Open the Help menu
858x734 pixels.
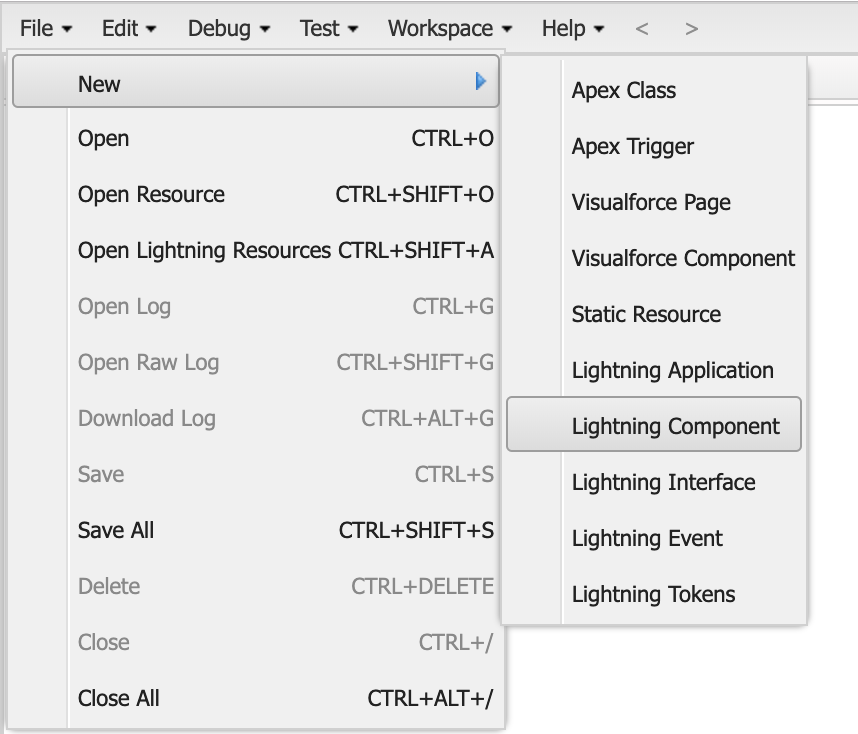[573, 29]
